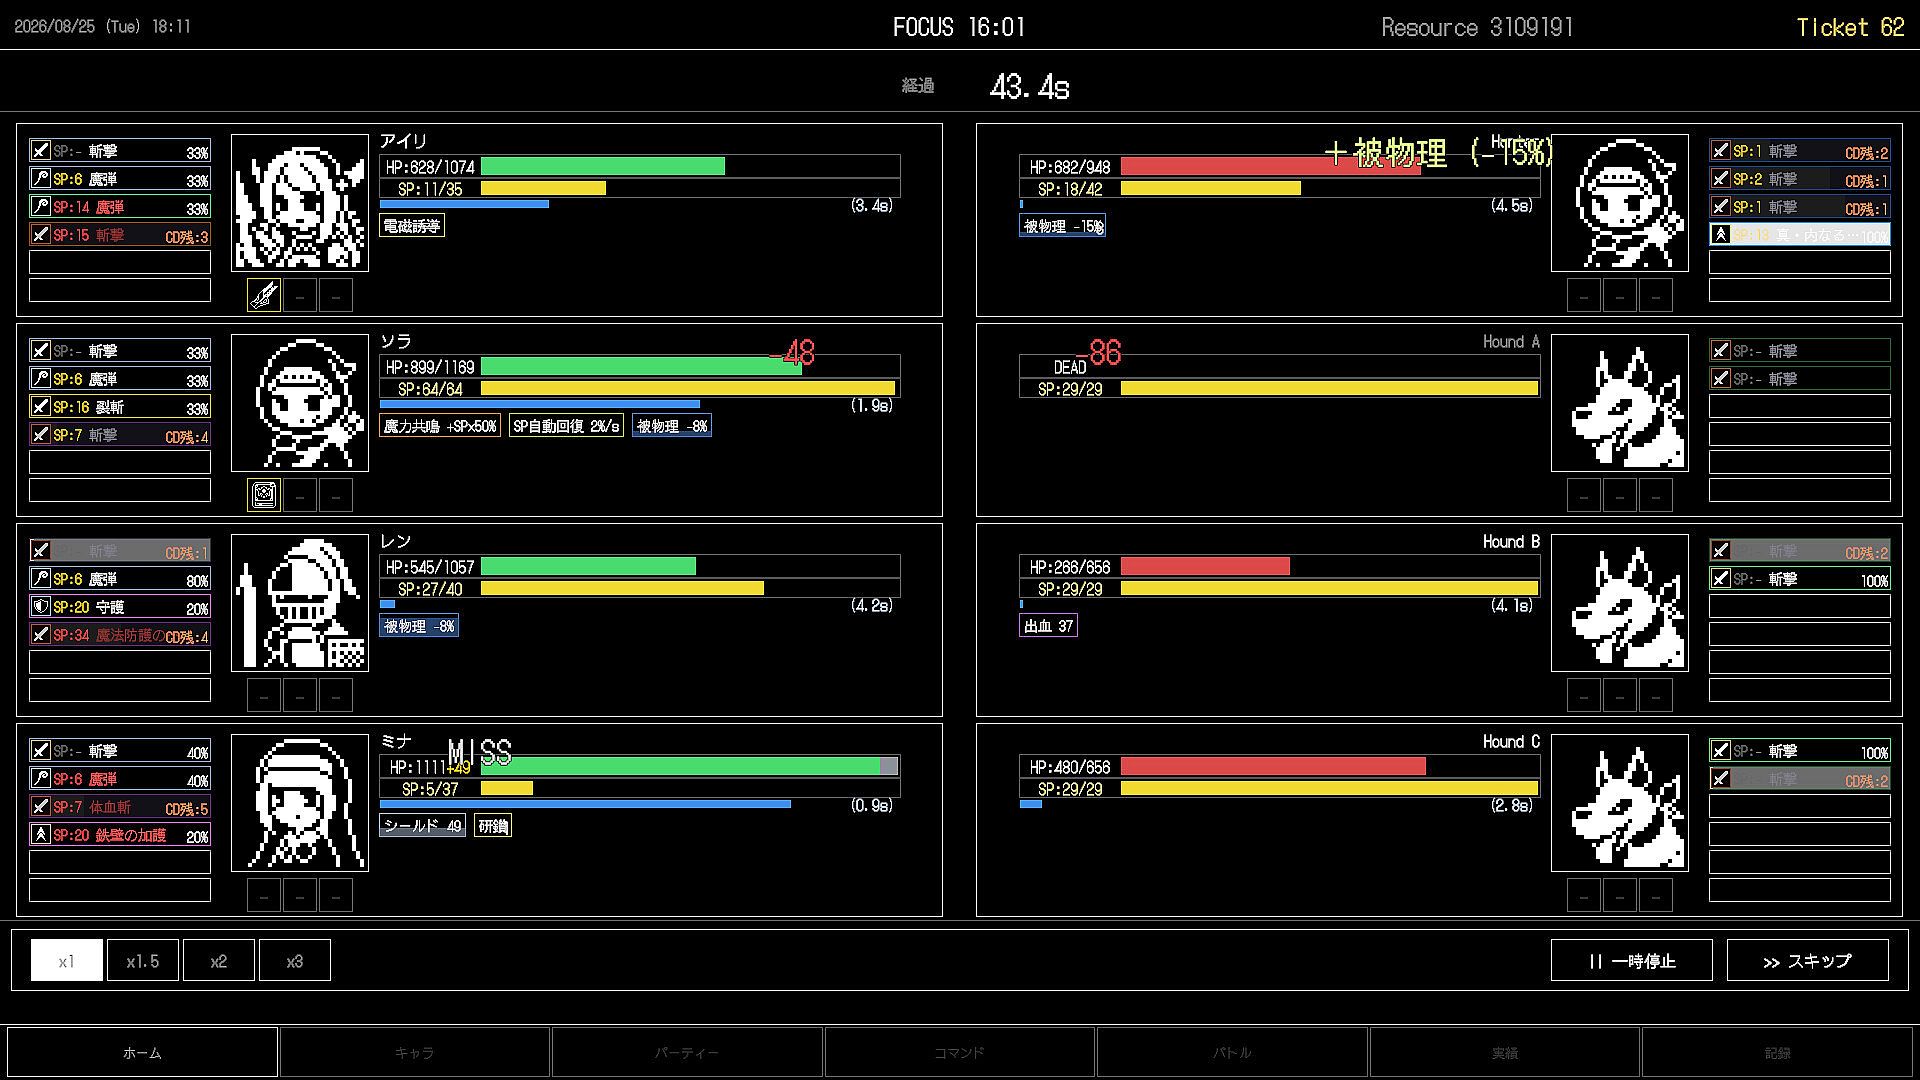The image size is (1920, 1080).
Task: Click Airi's SP:14 魔弾 staff skill icon
Action: coord(41,207)
